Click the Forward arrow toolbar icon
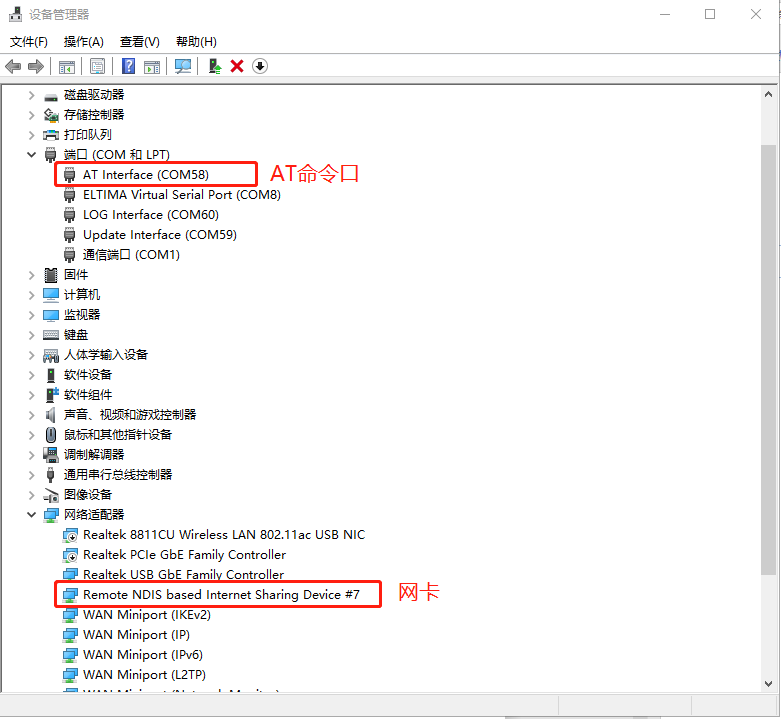 [x=36, y=66]
